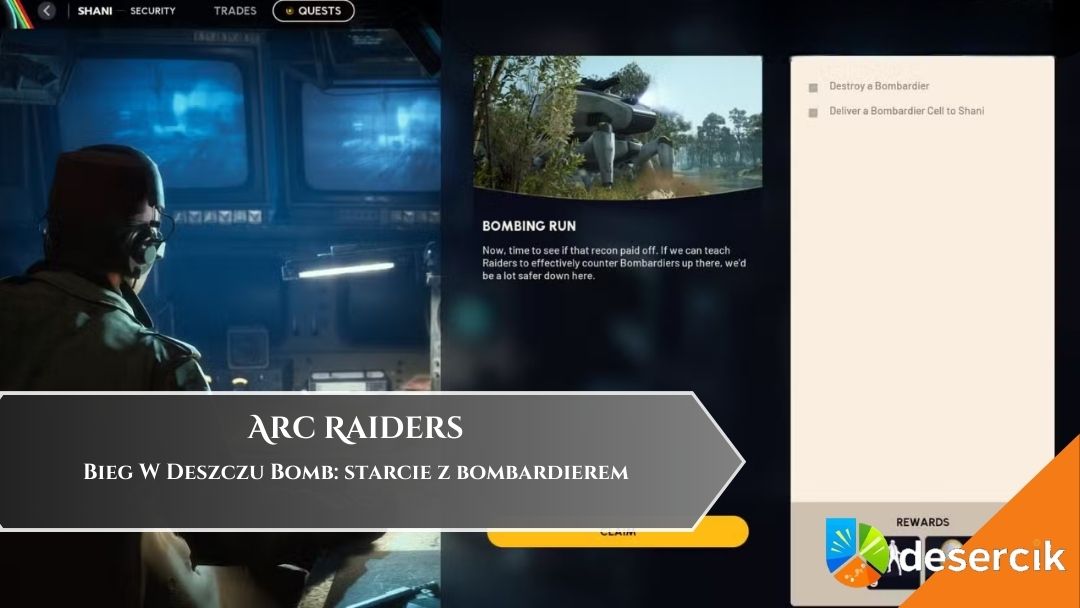This screenshot has height=608, width=1080.
Task: Click the rainbow stripe logo in the corner
Action: (x=12, y=10)
